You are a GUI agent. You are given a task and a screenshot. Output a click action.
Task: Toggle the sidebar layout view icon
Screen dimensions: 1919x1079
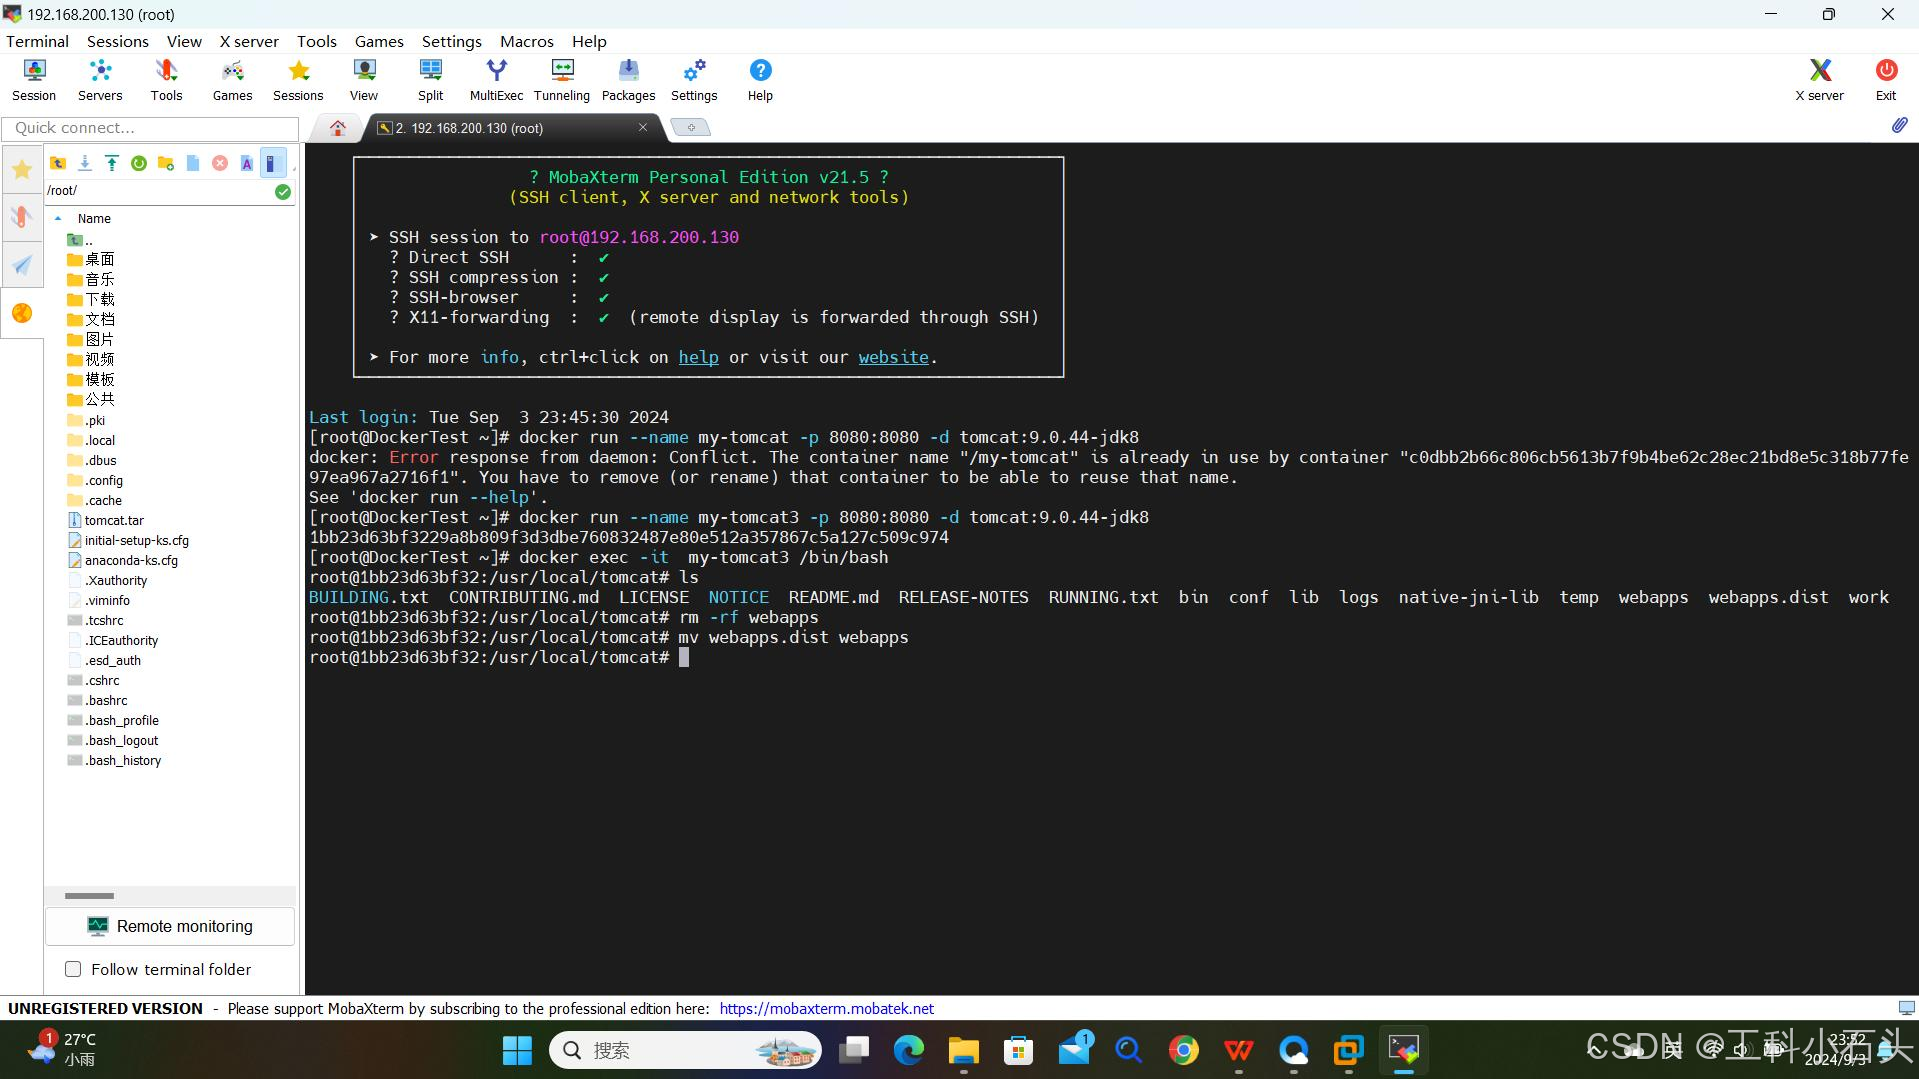pos(272,163)
